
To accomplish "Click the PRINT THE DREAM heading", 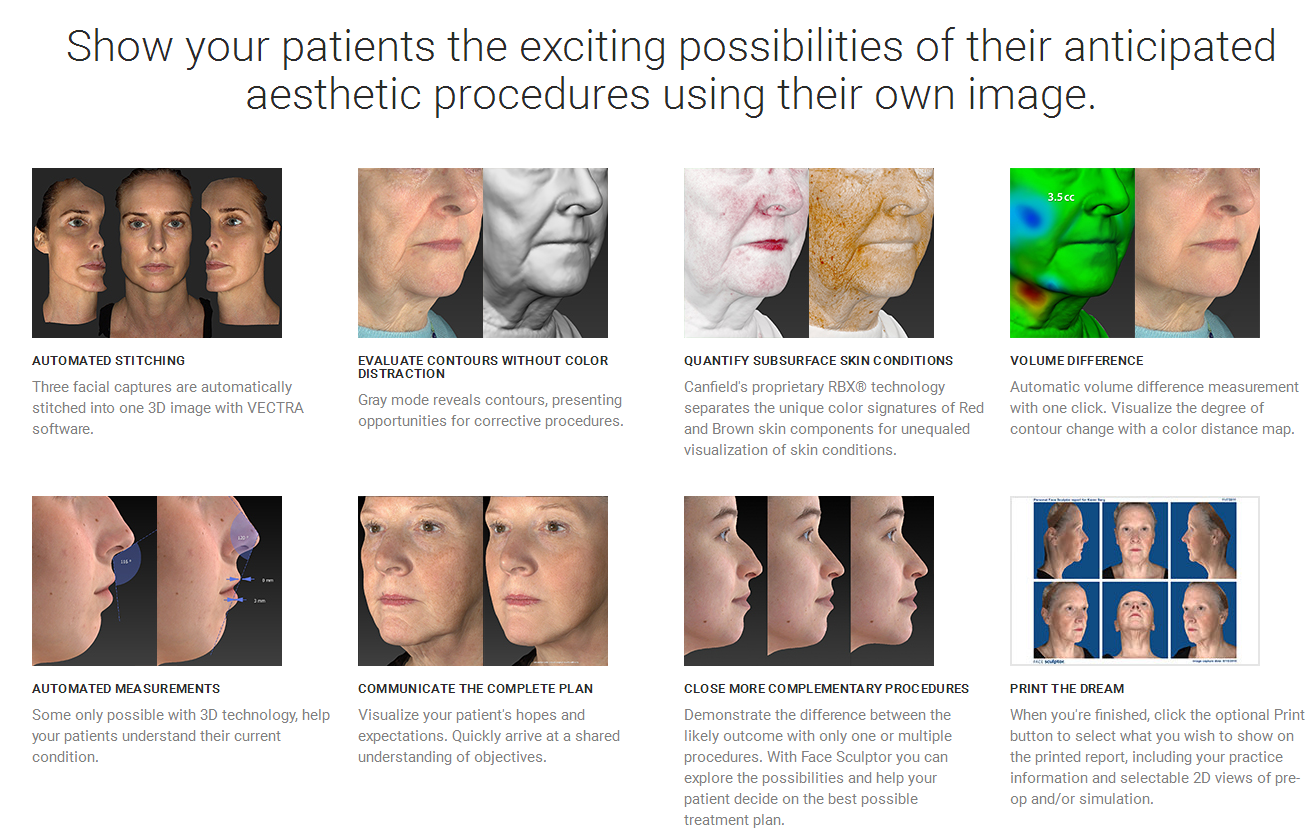I will click(x=1067, y=689).
